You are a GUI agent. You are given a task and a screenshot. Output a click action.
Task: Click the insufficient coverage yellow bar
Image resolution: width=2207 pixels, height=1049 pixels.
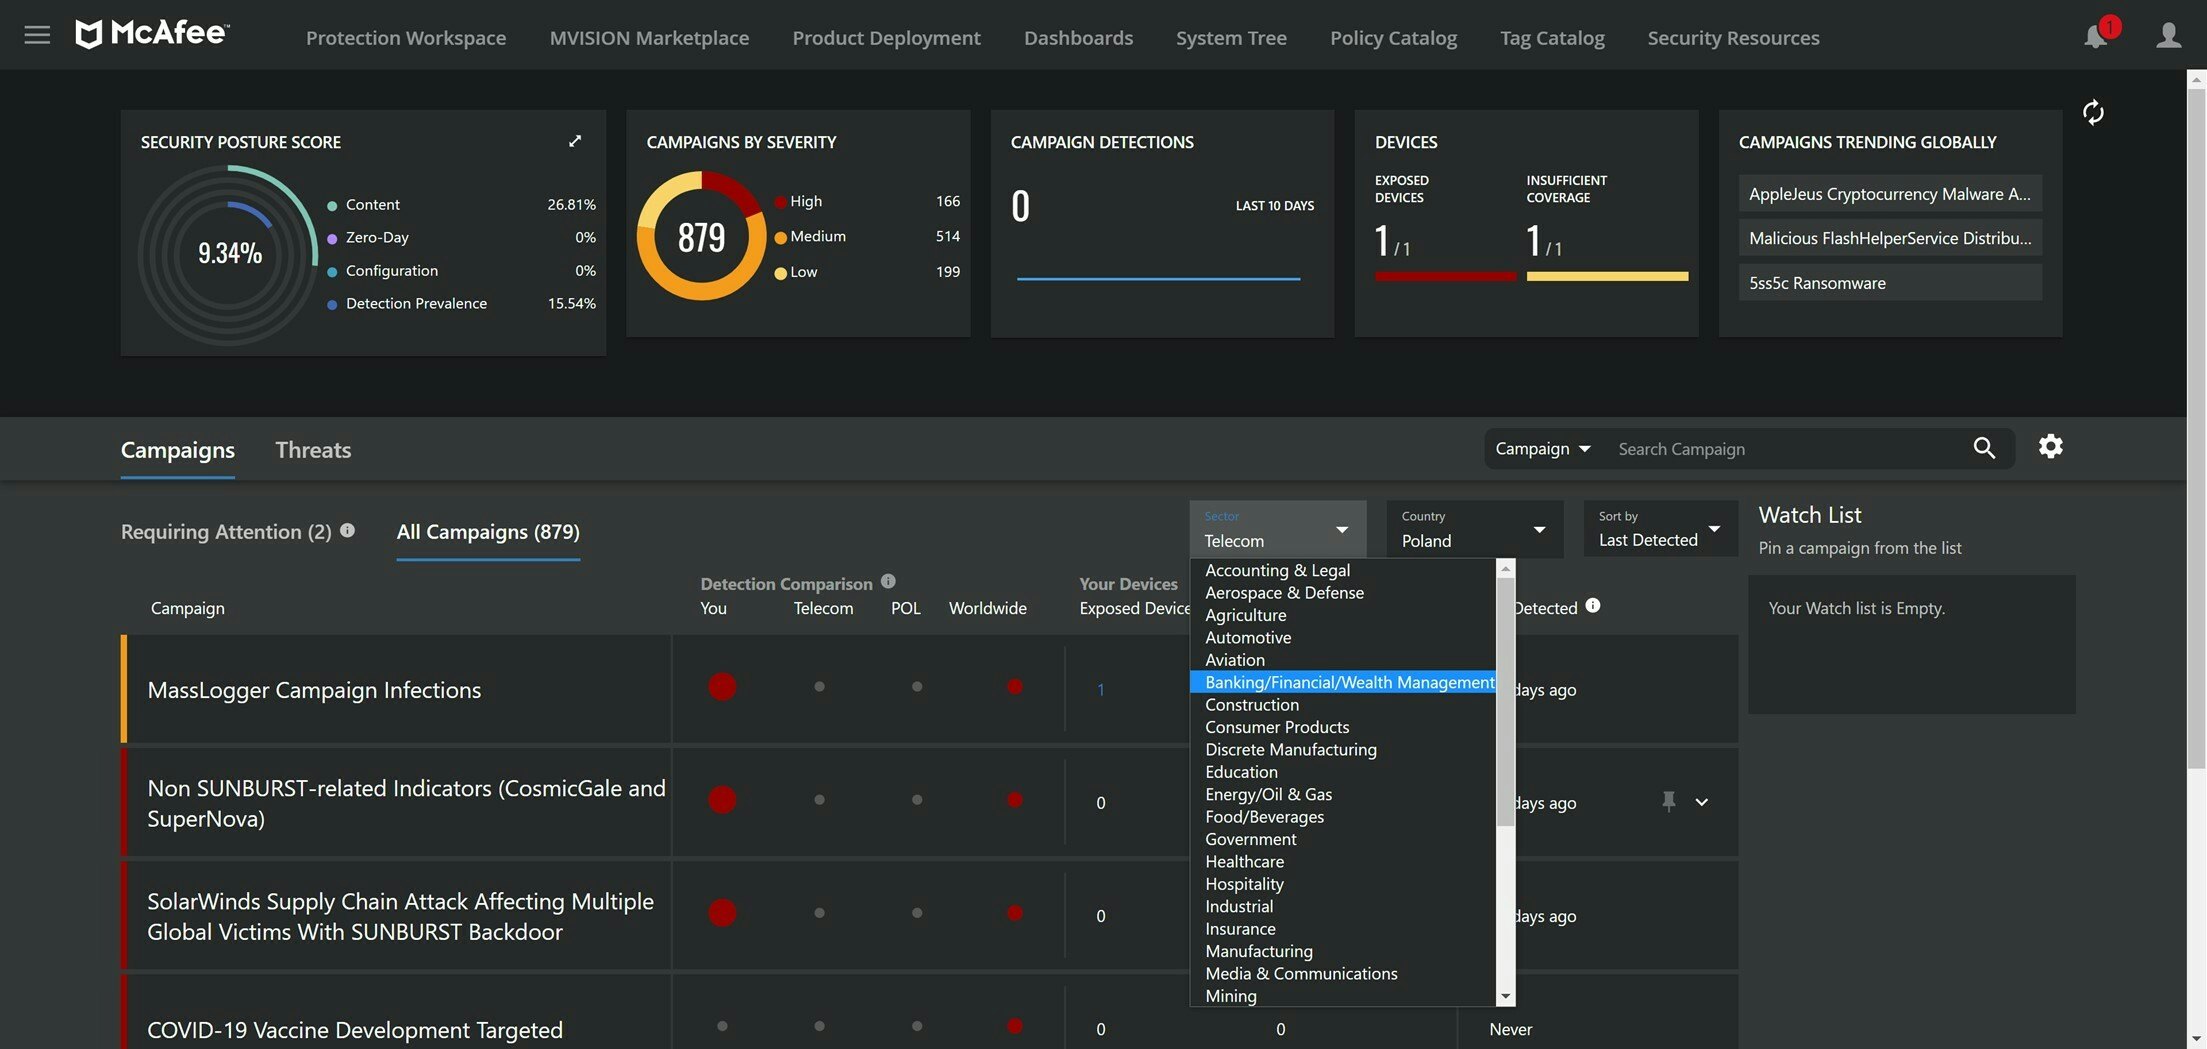pos(1607,276)
